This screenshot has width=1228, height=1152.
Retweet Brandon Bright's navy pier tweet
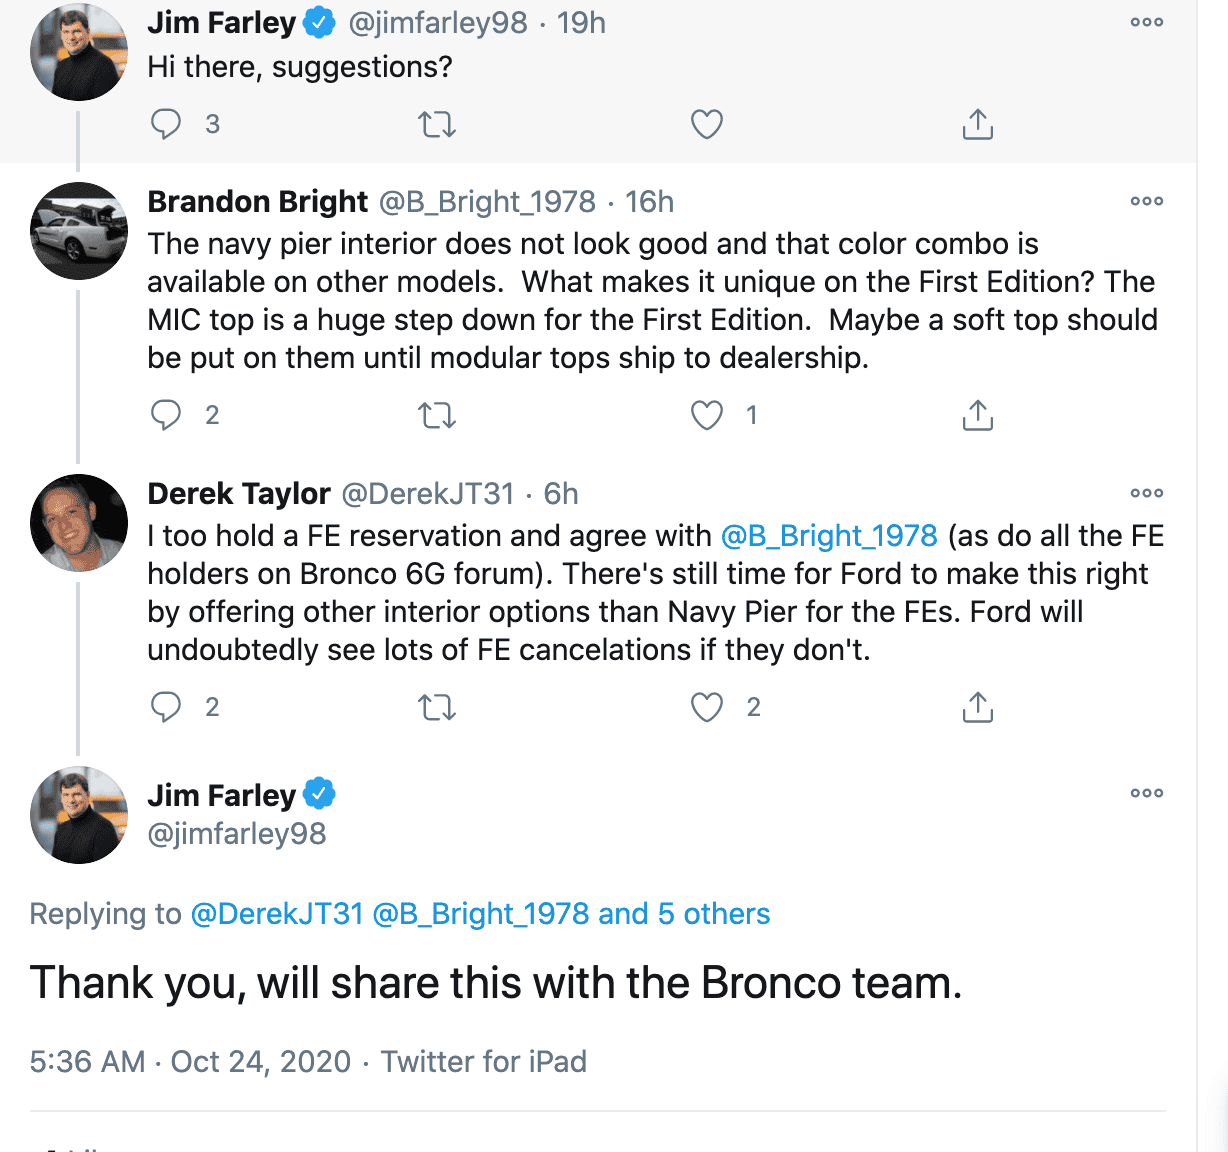coord(436,416)
